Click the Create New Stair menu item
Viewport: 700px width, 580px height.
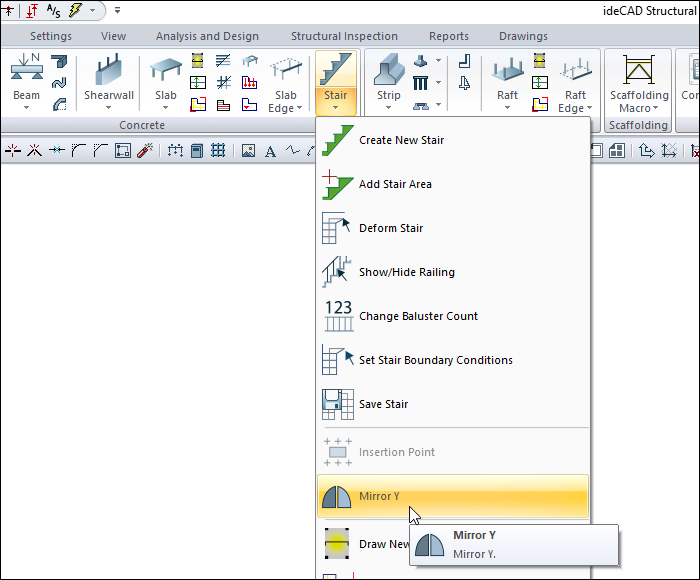pyautogui.click(x=453, y=140)
